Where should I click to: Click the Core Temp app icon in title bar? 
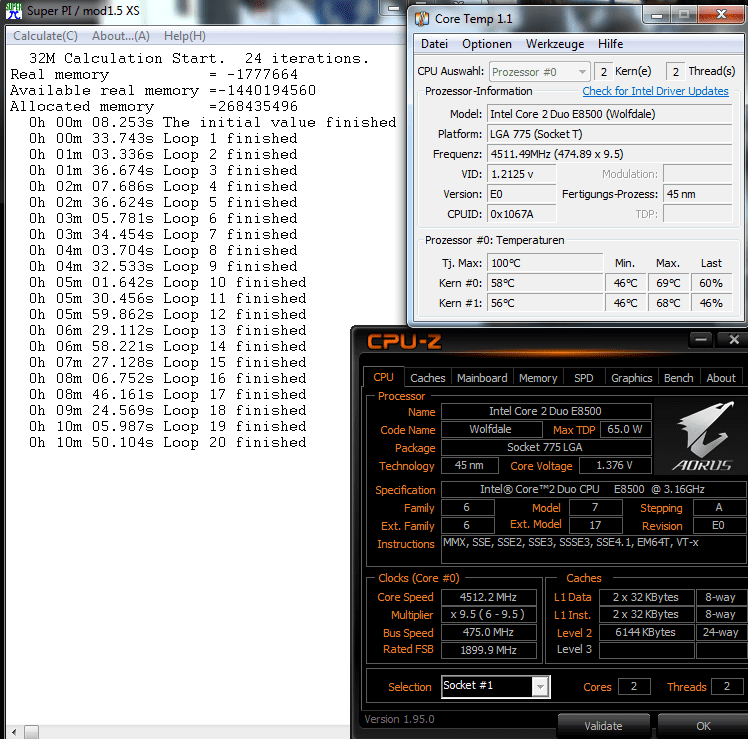tap(422, 19)
